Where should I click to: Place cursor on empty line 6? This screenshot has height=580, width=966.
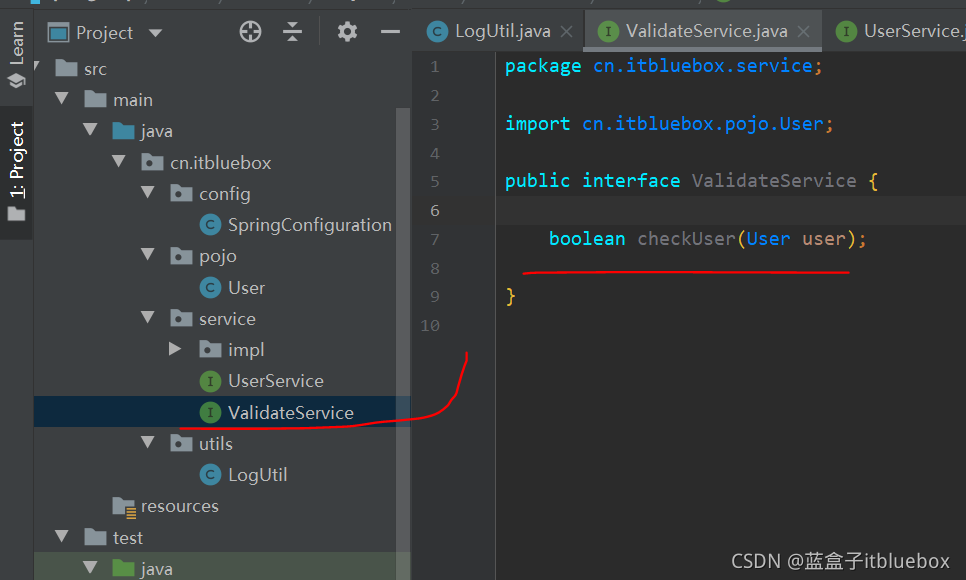731,210
